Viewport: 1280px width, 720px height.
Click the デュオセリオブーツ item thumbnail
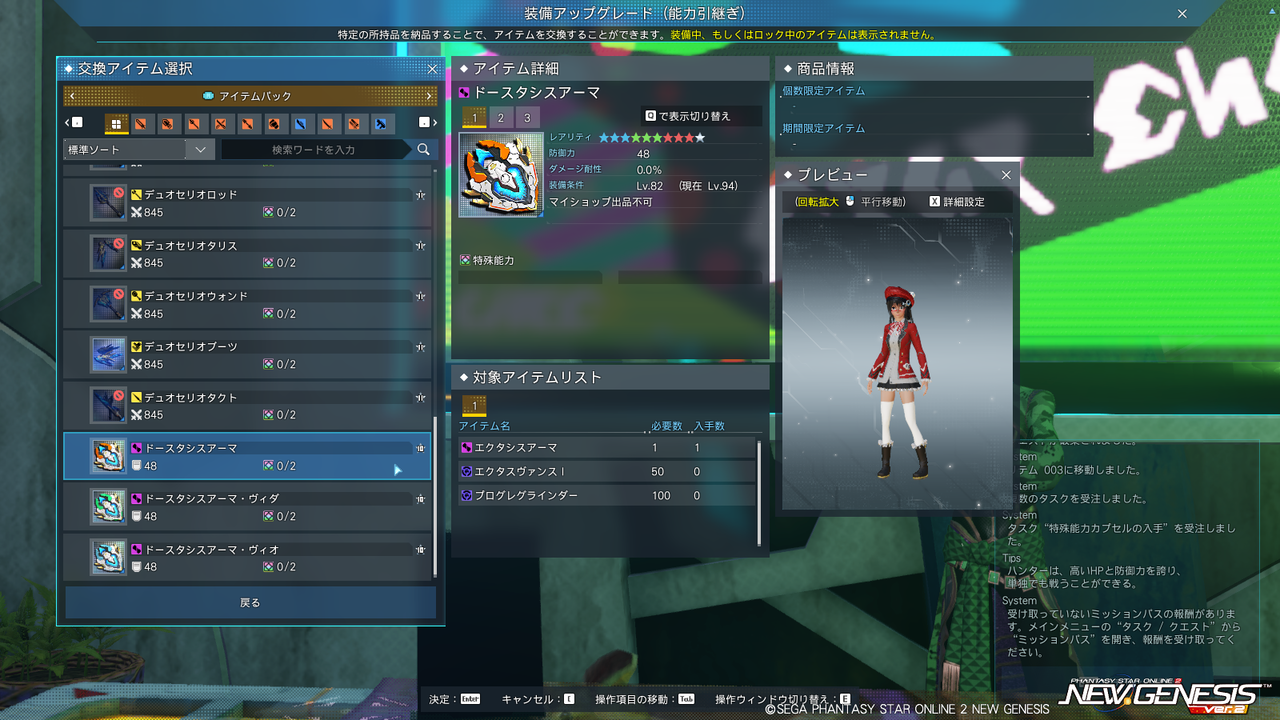click(108, 355)
